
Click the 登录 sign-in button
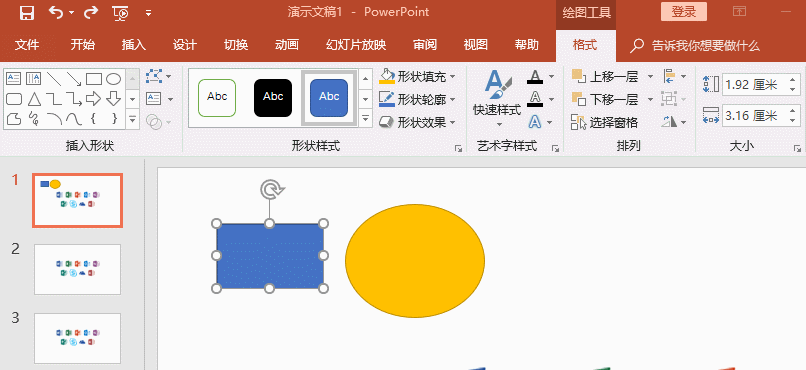[x=684, y=12]
